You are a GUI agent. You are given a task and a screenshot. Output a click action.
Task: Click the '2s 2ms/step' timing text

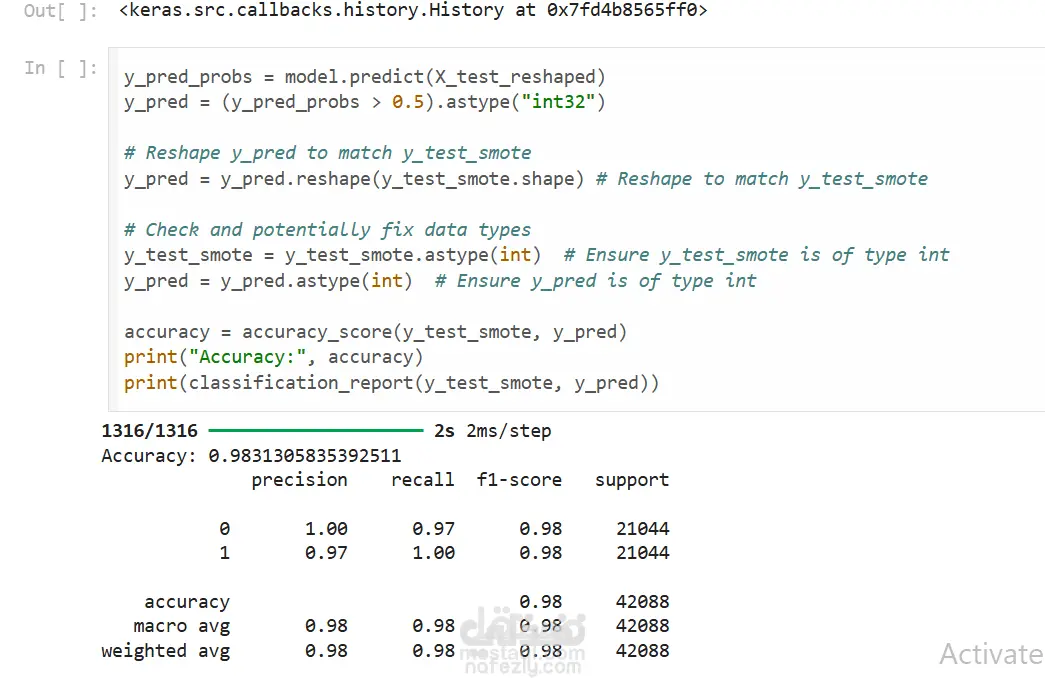point(493,431)
